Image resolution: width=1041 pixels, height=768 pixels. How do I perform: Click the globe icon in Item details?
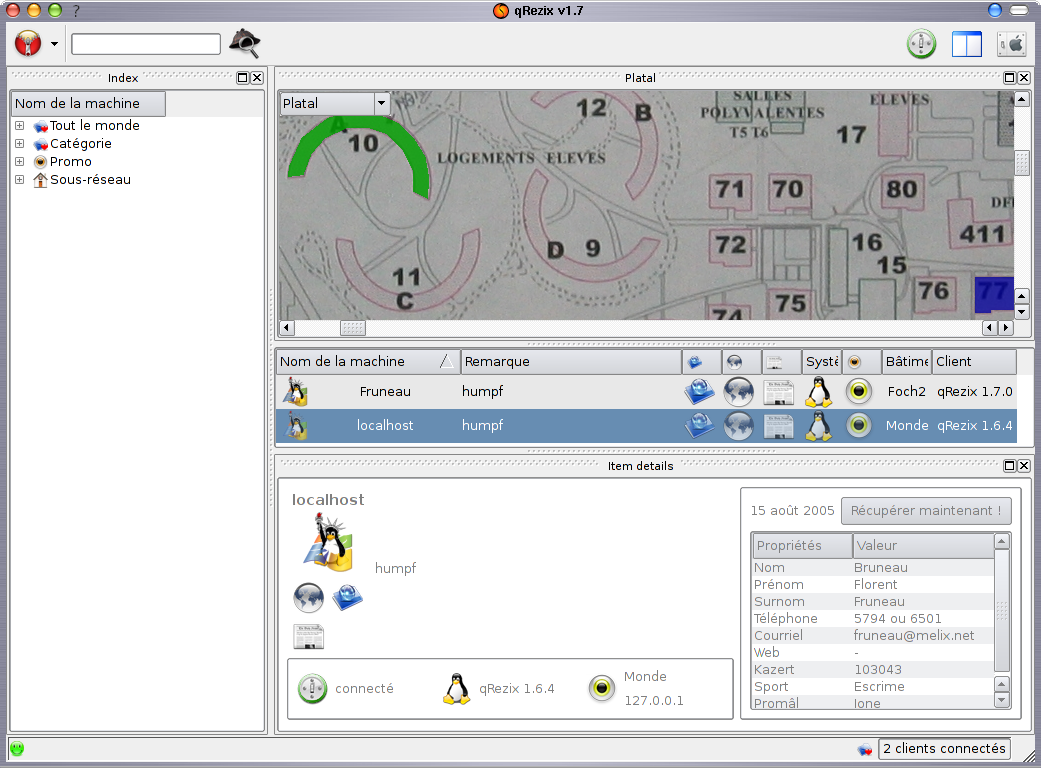(x=309, y=597)
